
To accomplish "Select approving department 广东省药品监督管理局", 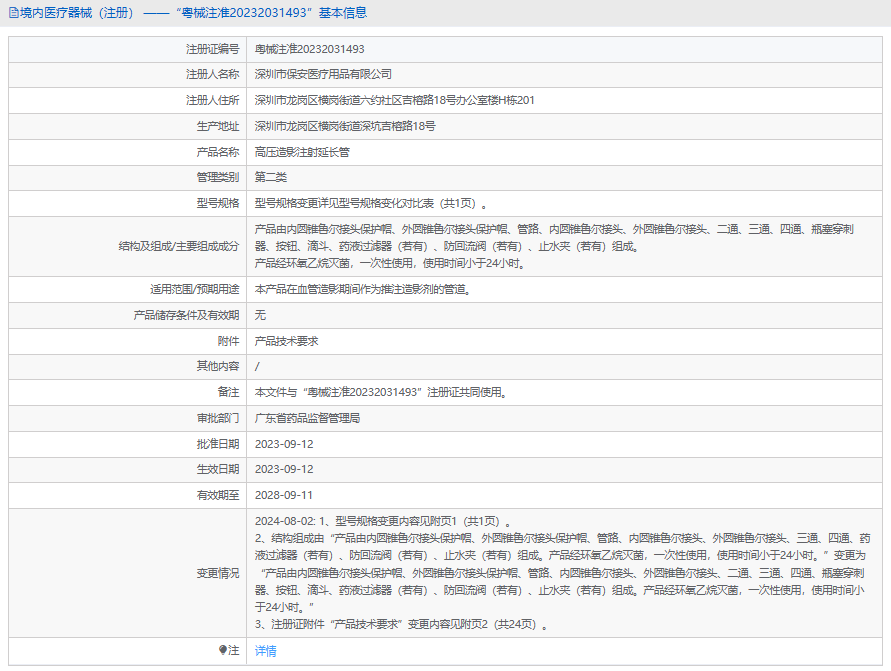I will (307, 418).
